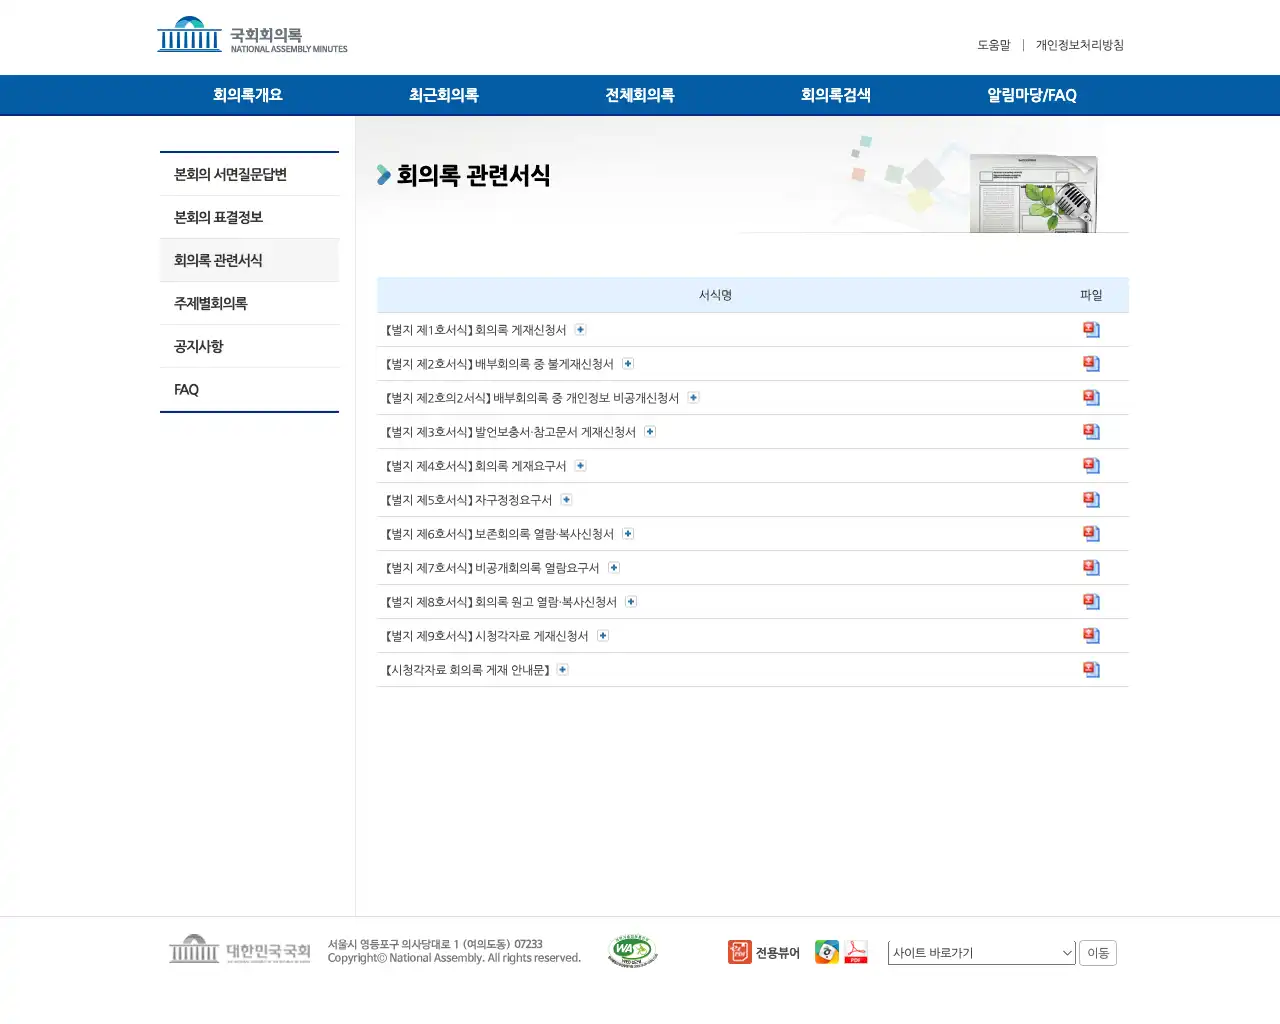Download file for 별지 제2호서식 배부회의록 중 불게재신청서
This screenshot has width=1280, height=1024.
coord(1091,364)
